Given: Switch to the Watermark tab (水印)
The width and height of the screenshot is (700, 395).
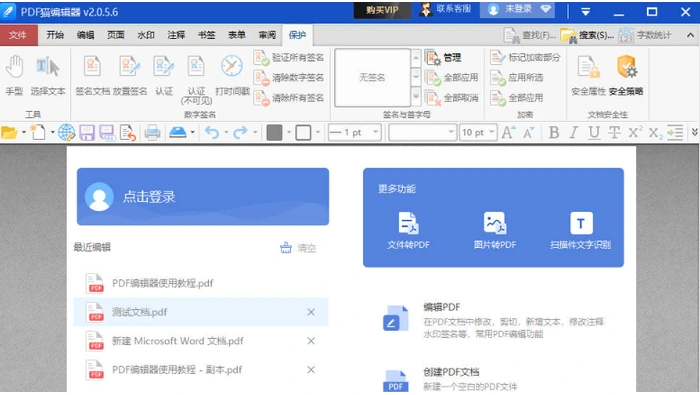Looking at the screenshot, I should point(146,35).
